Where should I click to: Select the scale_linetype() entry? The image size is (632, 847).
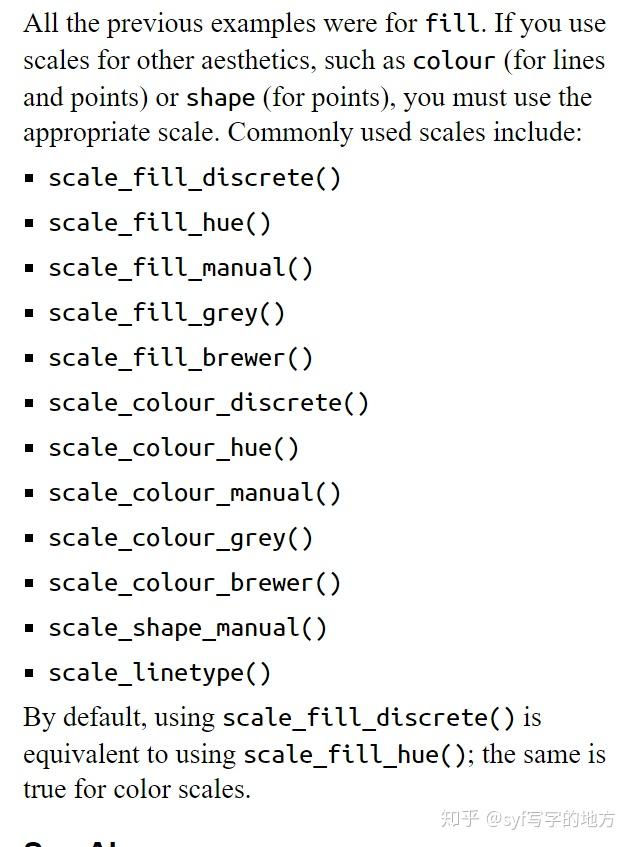click(159, 673)
